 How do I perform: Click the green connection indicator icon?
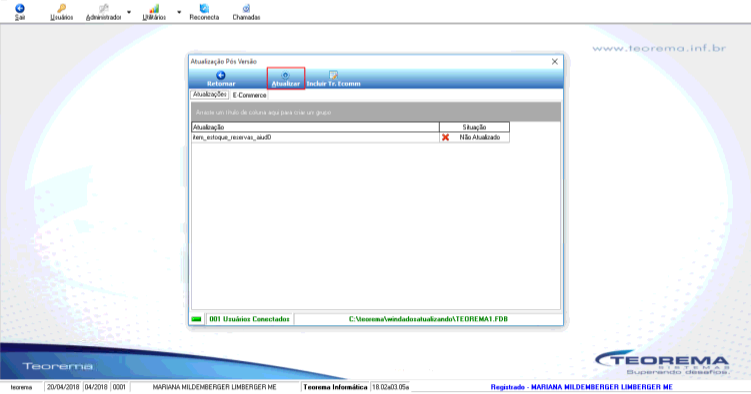(196, 319)
